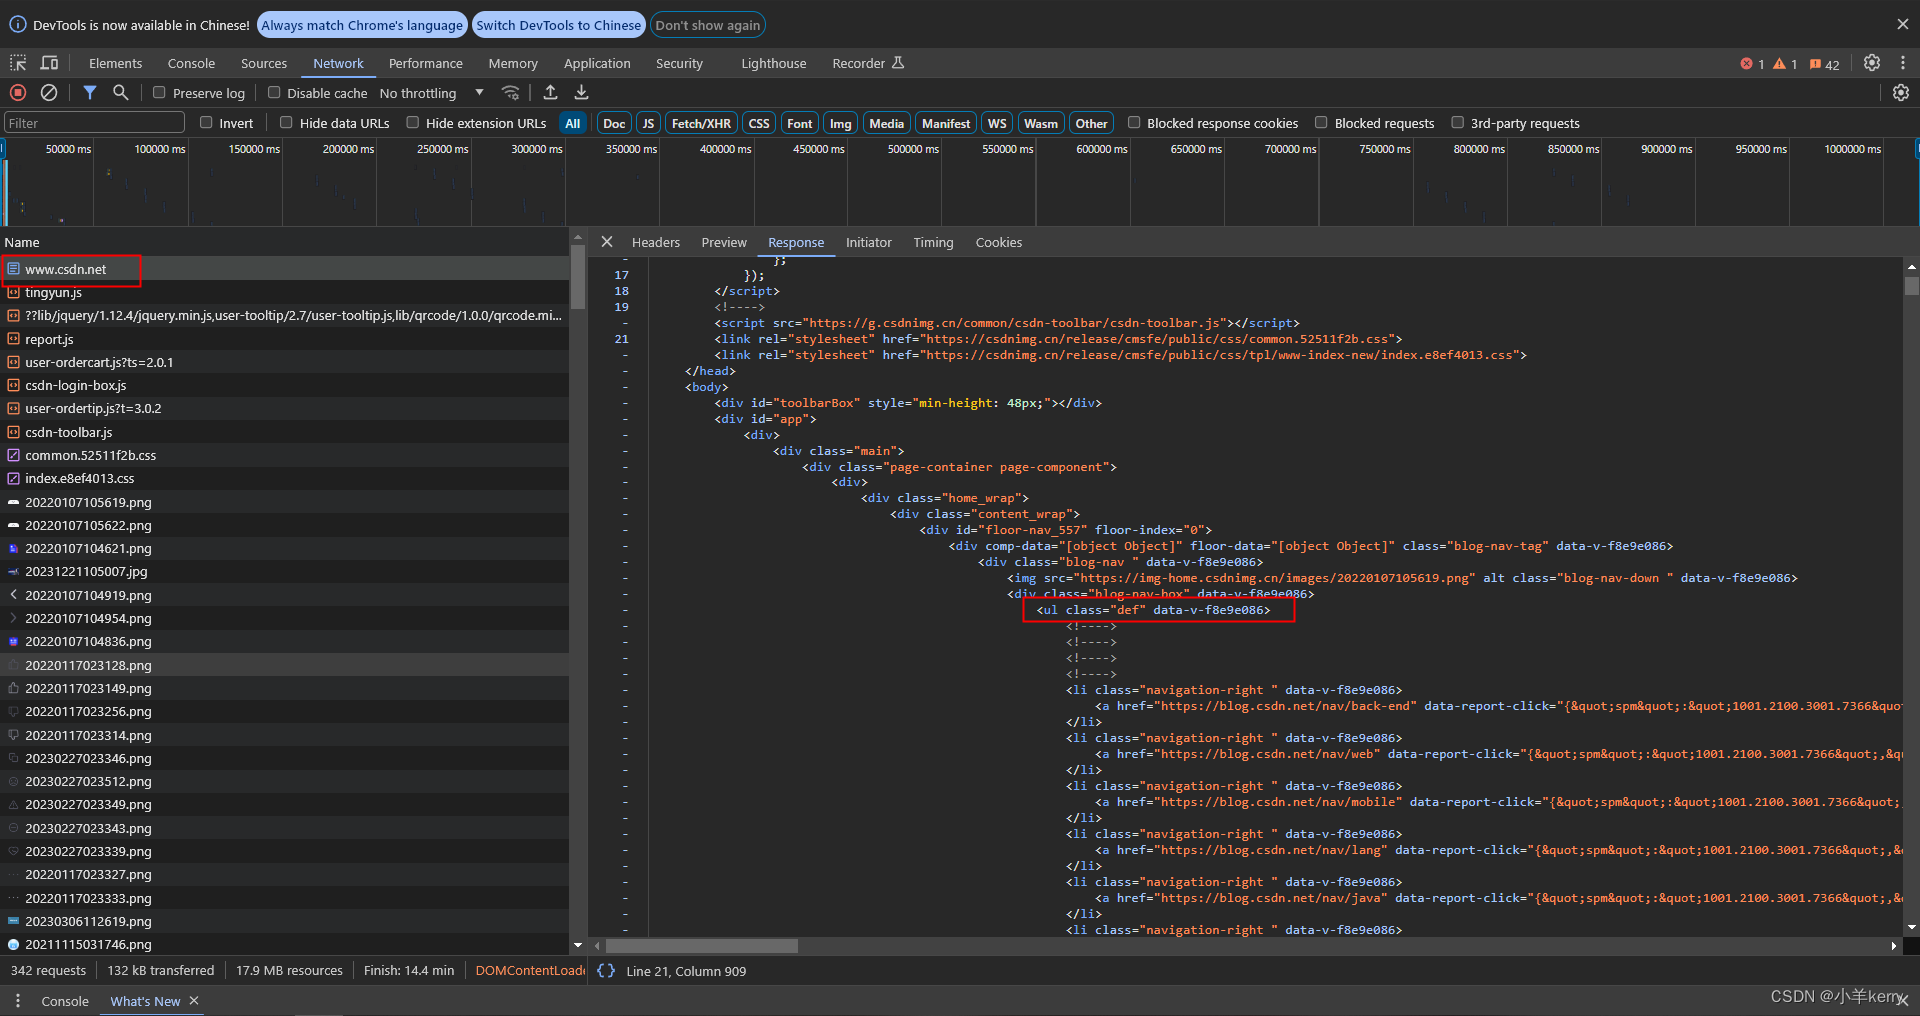Open network conditions wifi icon
The image size is (1920, 1016).
(x=510, y=92)
